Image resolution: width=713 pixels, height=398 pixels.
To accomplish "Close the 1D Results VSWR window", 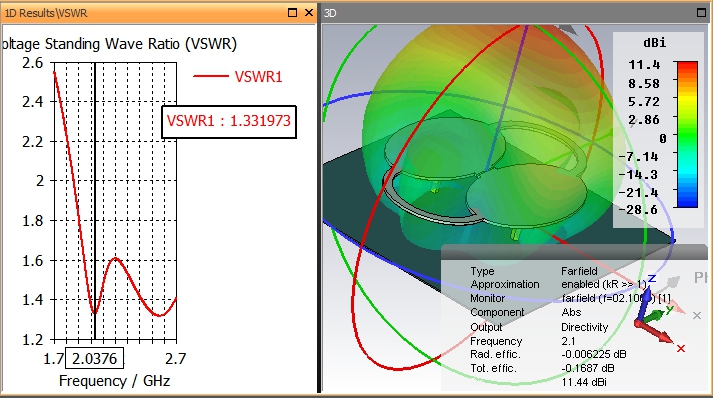I will (309, 13).
